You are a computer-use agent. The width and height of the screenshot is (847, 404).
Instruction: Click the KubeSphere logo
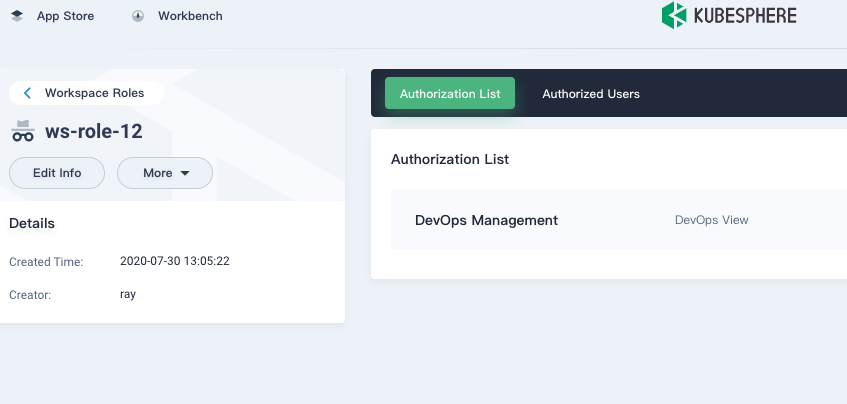coord(729,15)
